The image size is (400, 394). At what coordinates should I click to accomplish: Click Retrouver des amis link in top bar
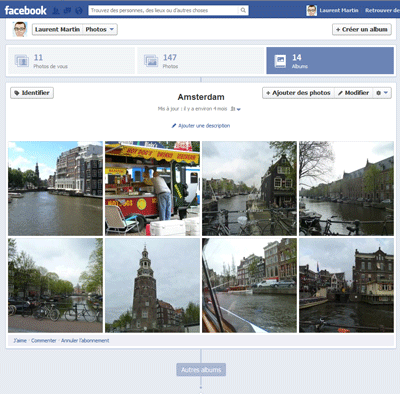pyautogui.click(x=382, y=10)
